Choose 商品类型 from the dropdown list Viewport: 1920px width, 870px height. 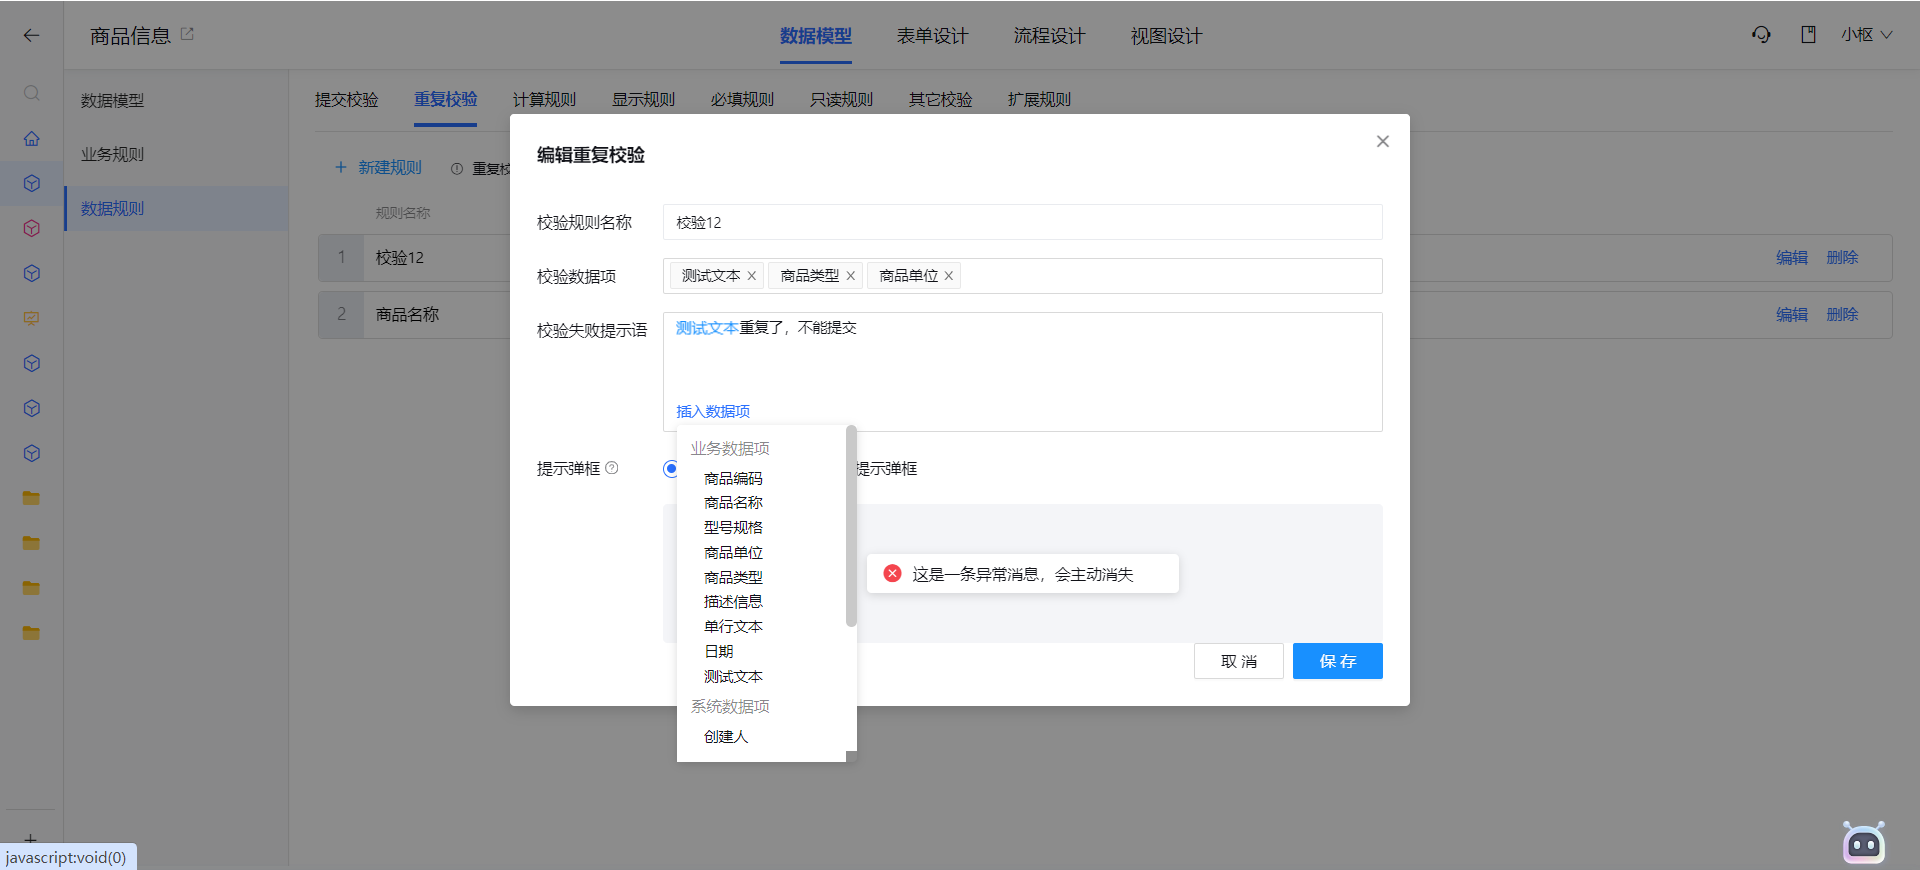point(733,578)
